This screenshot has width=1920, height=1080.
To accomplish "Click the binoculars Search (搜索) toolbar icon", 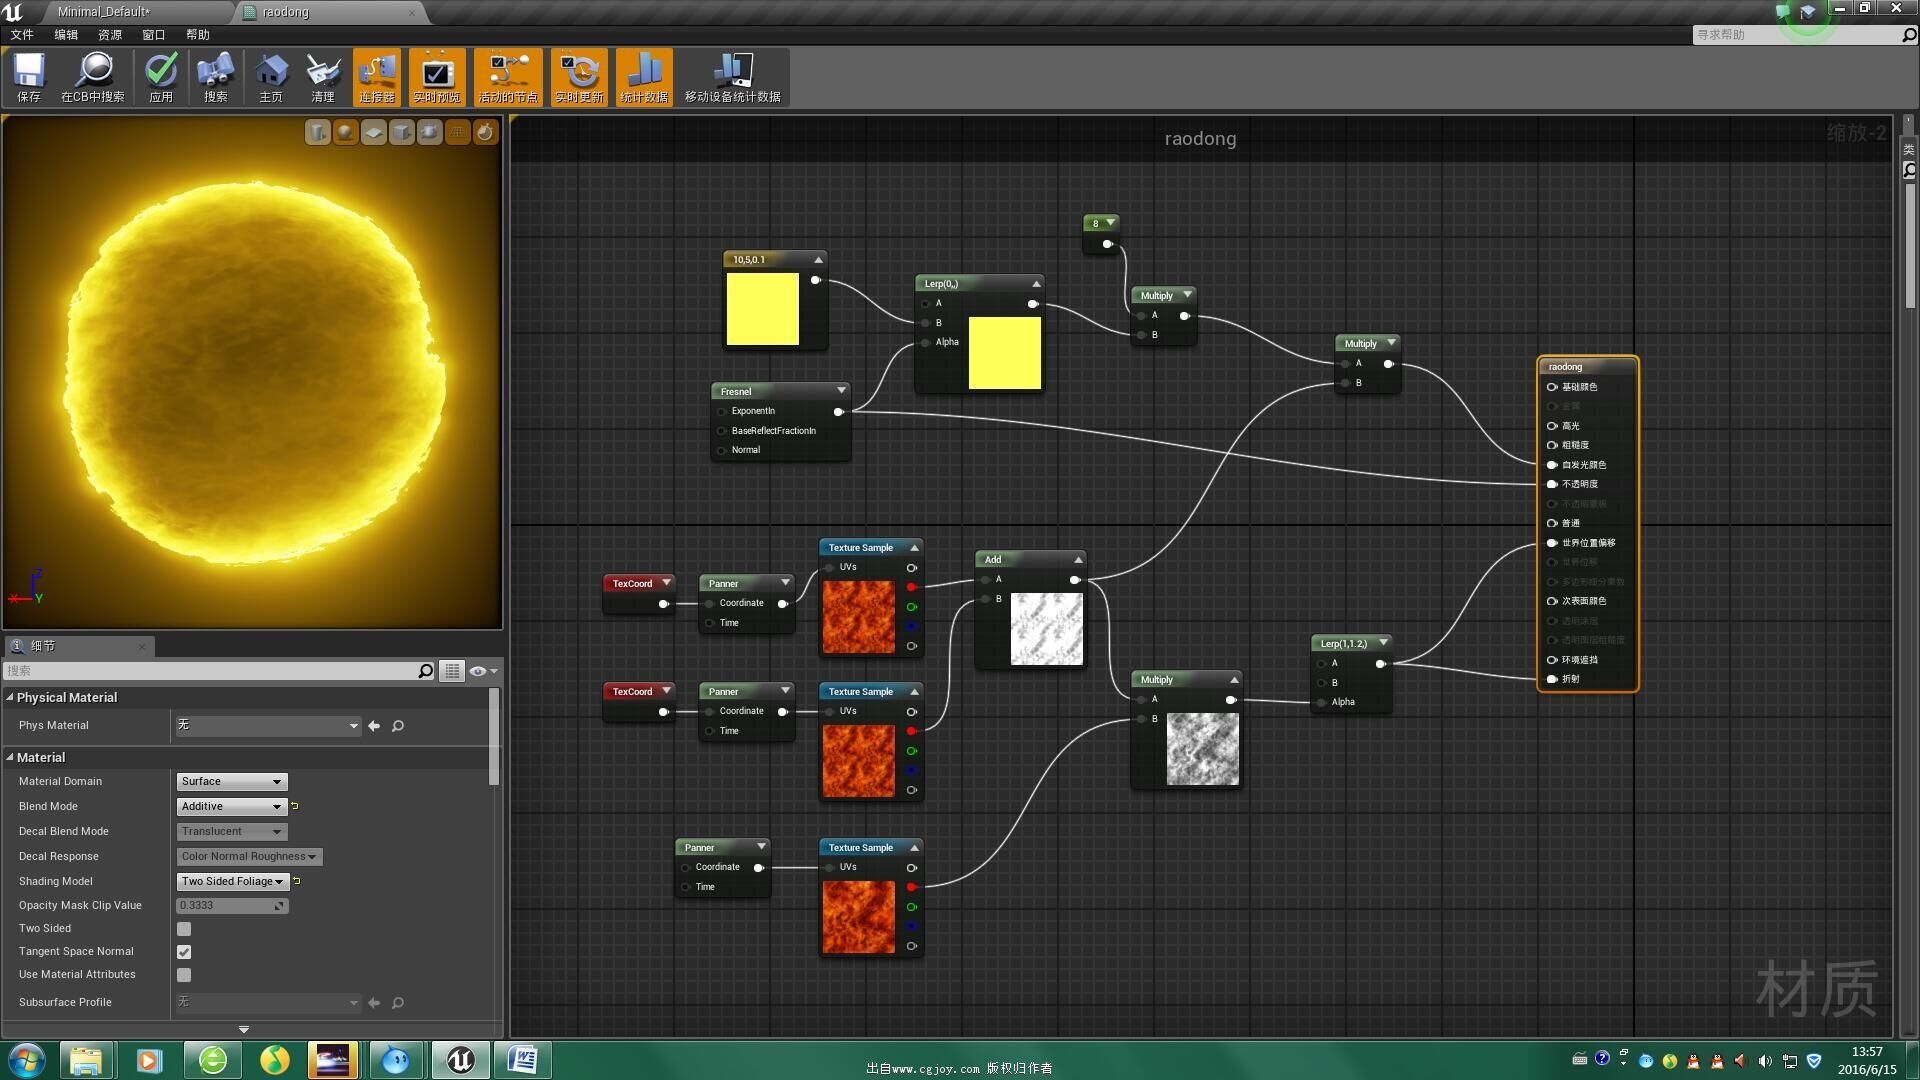I will (x=215, y=77).
